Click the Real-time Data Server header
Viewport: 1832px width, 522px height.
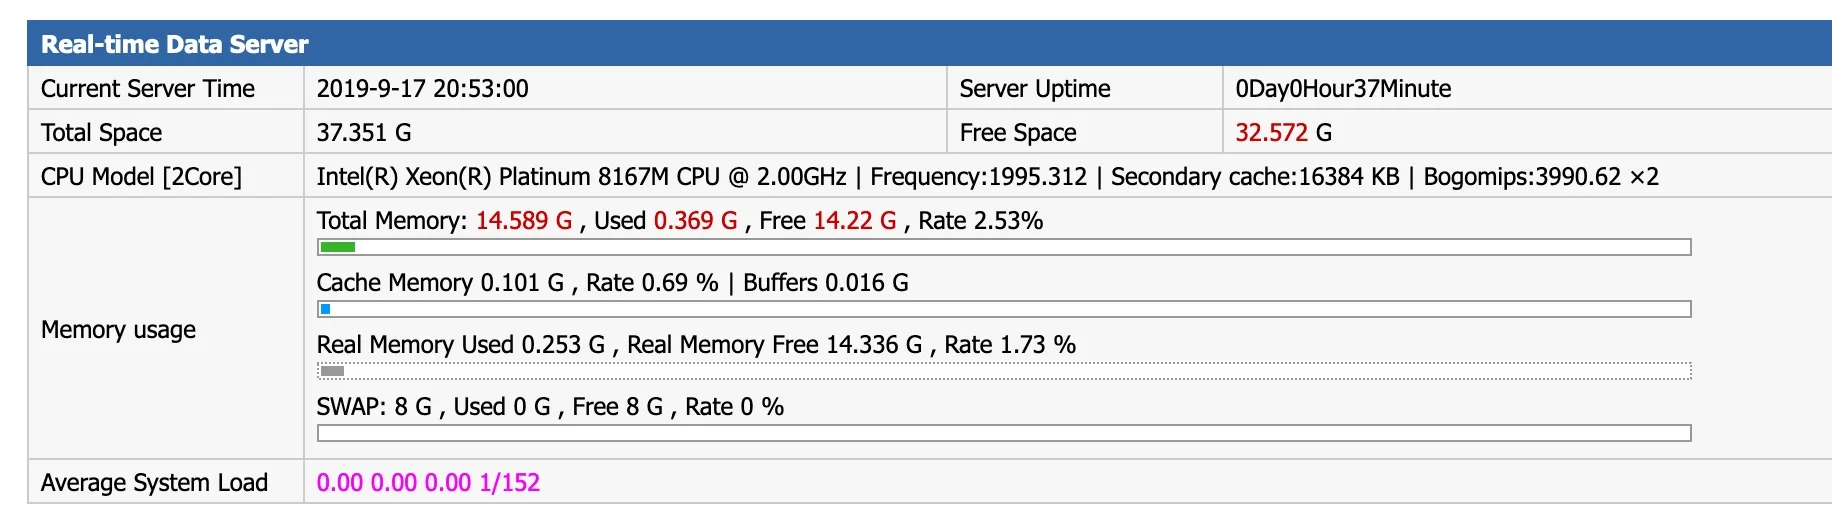(x=175, y=44)
